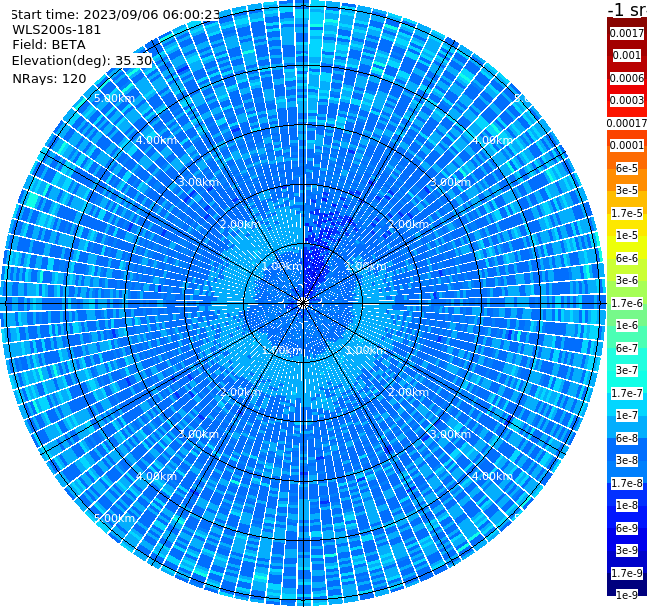
Task: Click the lower-right 2.00km range label
Action: (408, 392)
